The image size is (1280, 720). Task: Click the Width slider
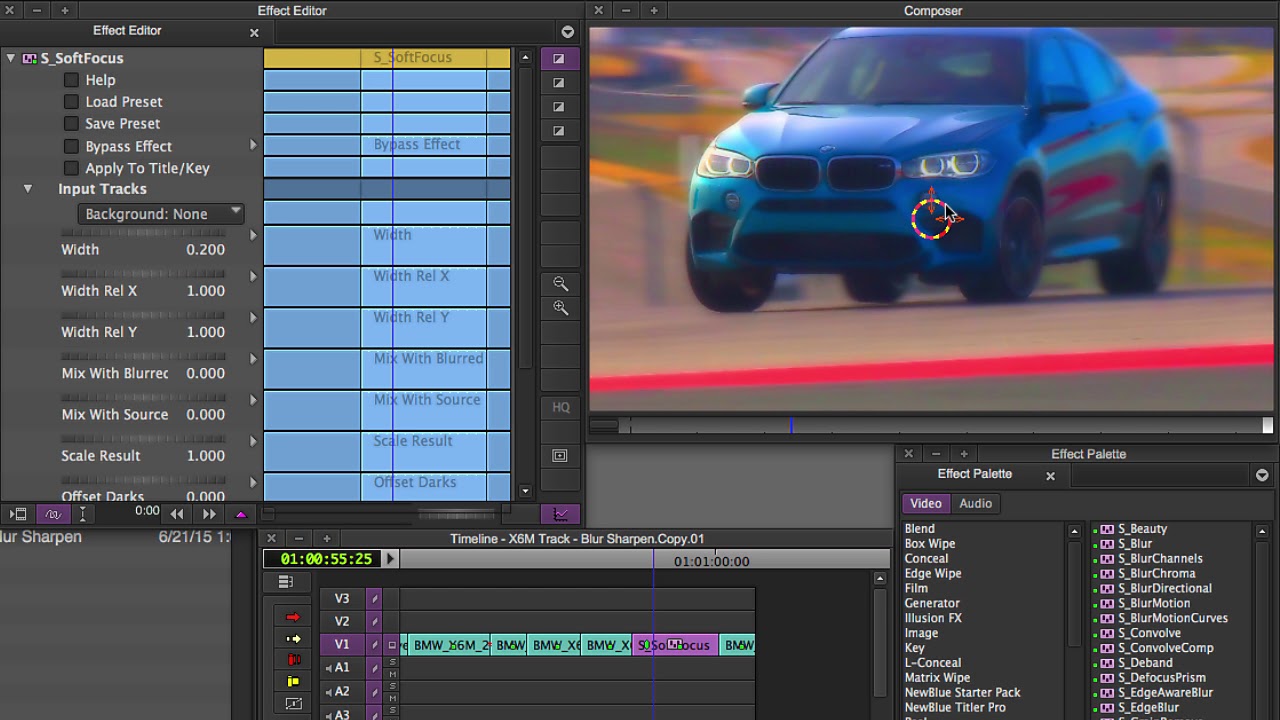click(x=143, y=233)
